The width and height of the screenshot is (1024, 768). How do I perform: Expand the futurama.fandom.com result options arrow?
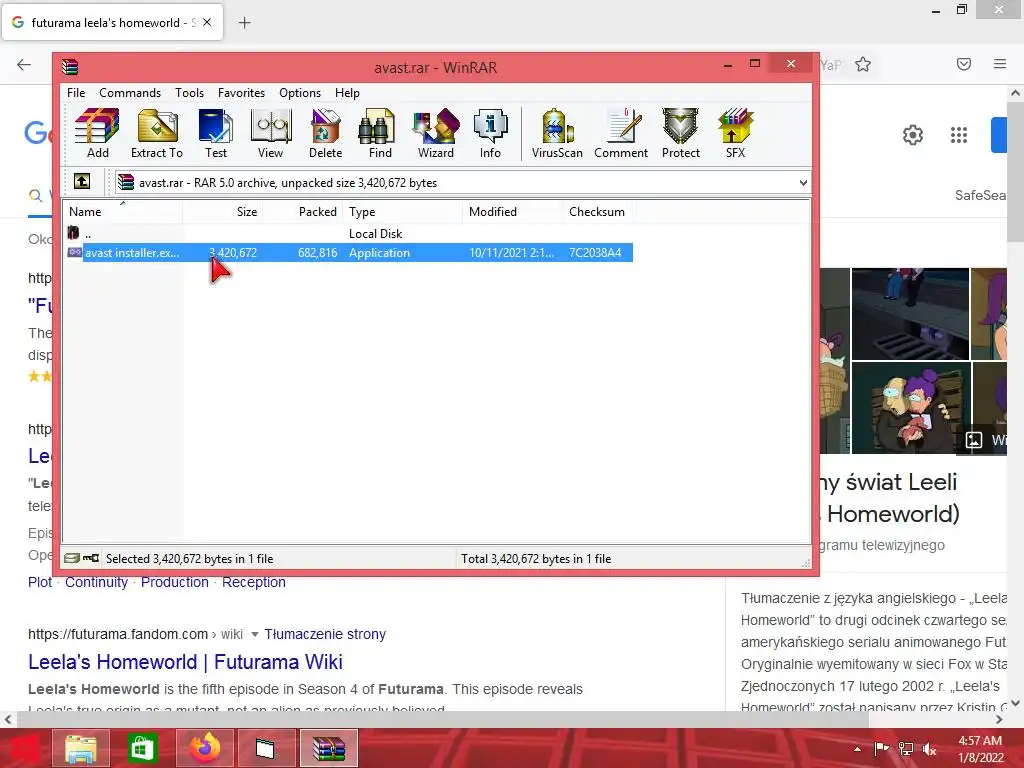(255, 634)
